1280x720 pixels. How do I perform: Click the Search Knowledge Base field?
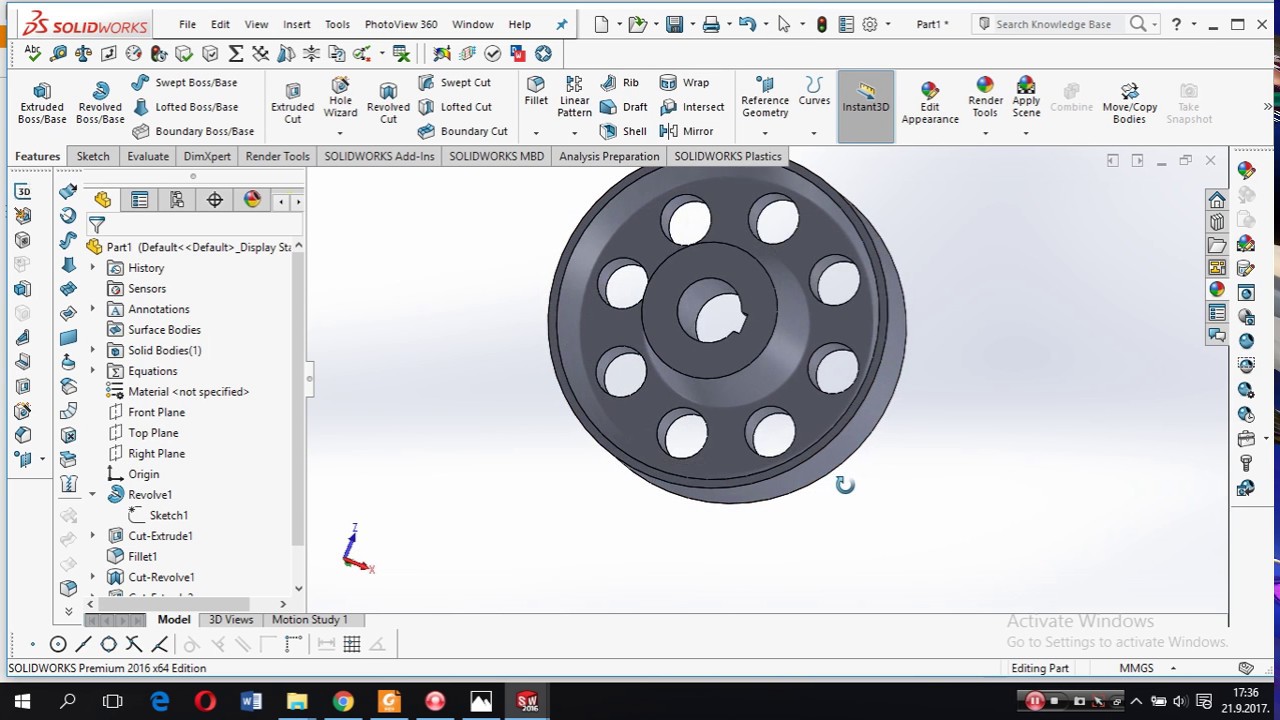point(1053,24)
